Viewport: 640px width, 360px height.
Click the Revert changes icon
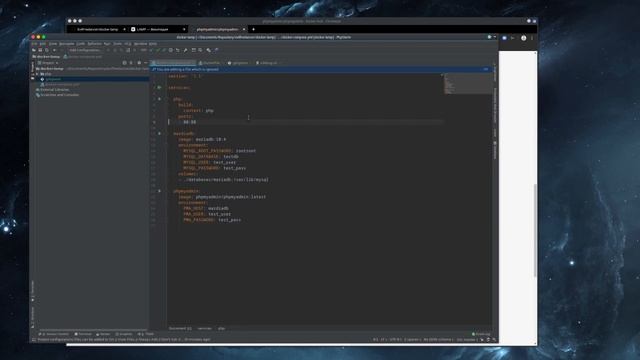tap(178, 50)
